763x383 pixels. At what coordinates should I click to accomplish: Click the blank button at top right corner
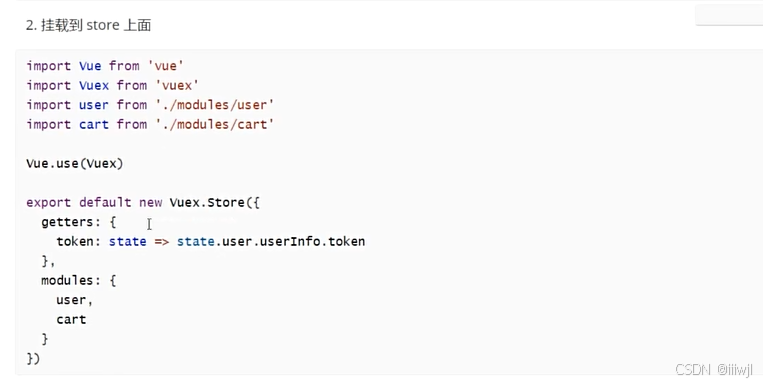point(729,15)
